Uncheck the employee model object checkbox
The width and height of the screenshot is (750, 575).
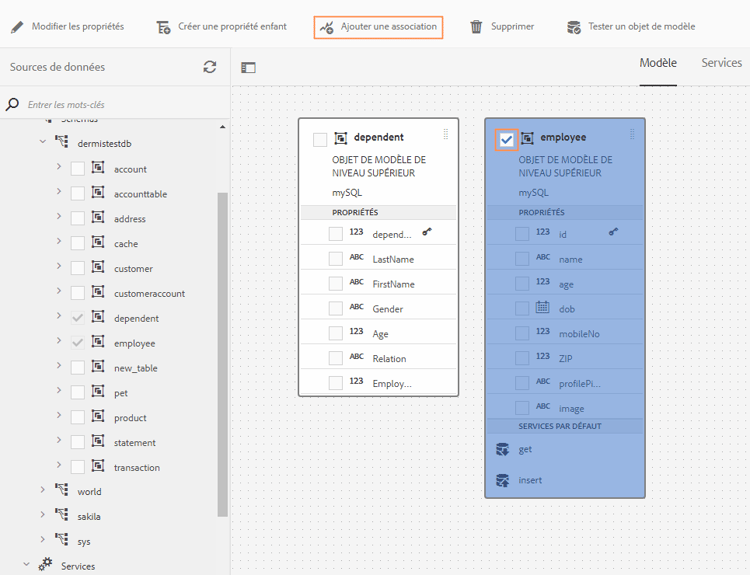507,140
